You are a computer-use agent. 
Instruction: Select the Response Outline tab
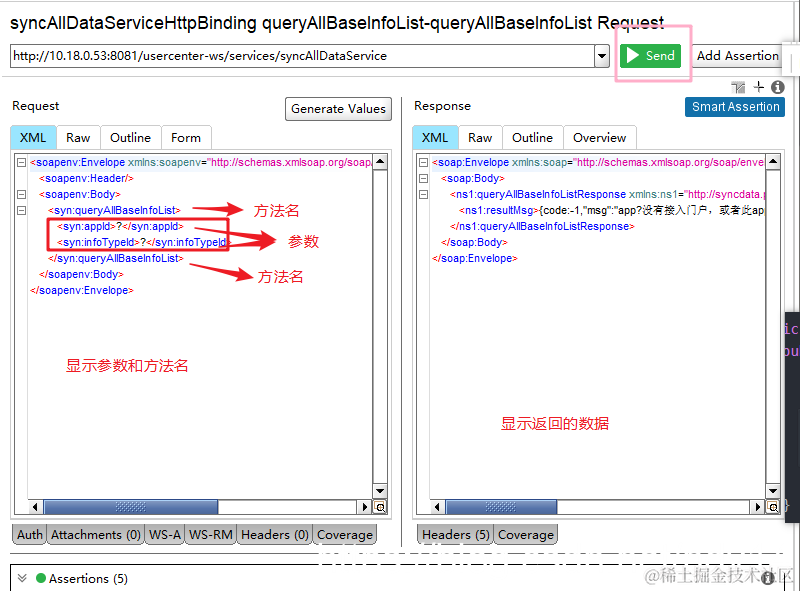click(x=533, y=138)
